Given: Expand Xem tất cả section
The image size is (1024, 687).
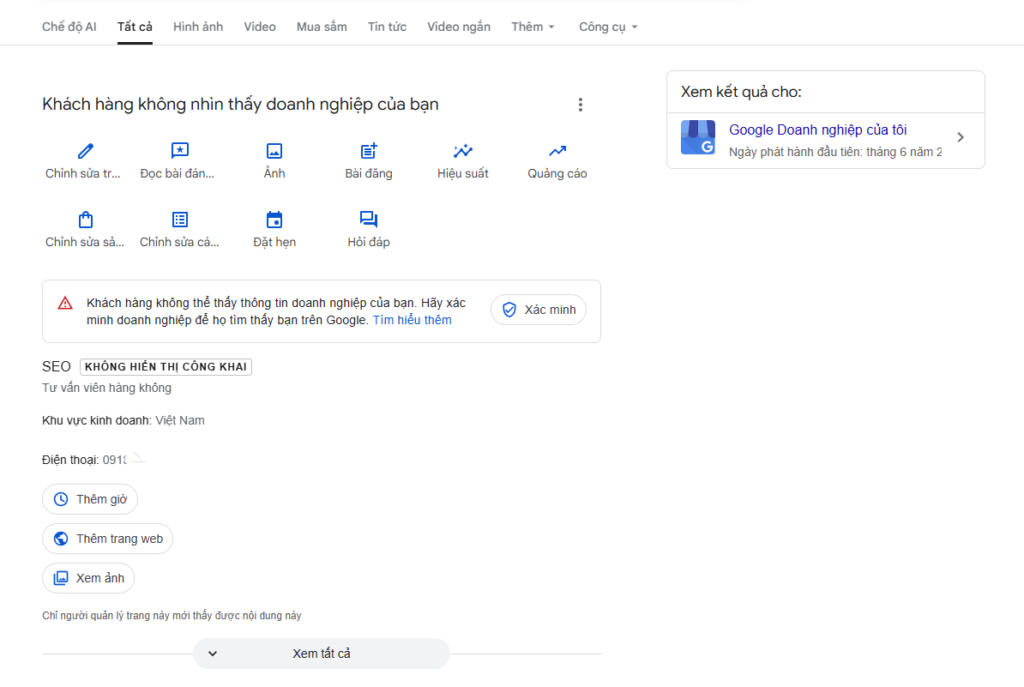Looking at the screenshot, I should coord(321,654).
